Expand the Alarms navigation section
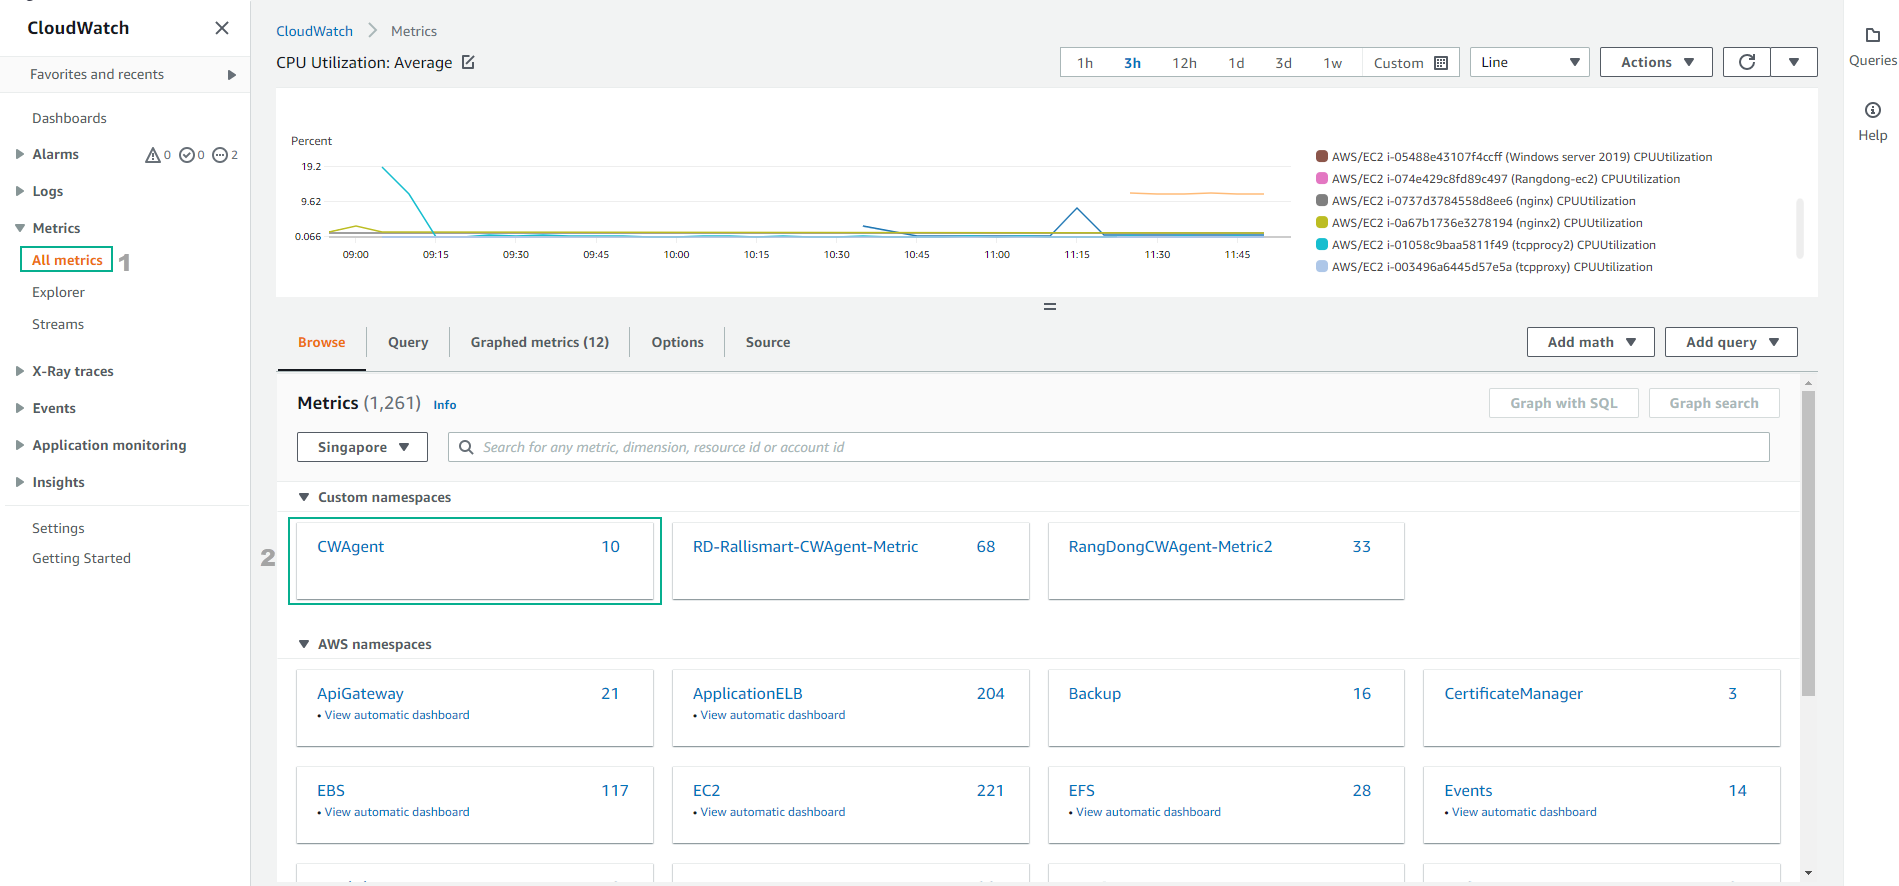 pyautogui.click(x=19, y=154)
